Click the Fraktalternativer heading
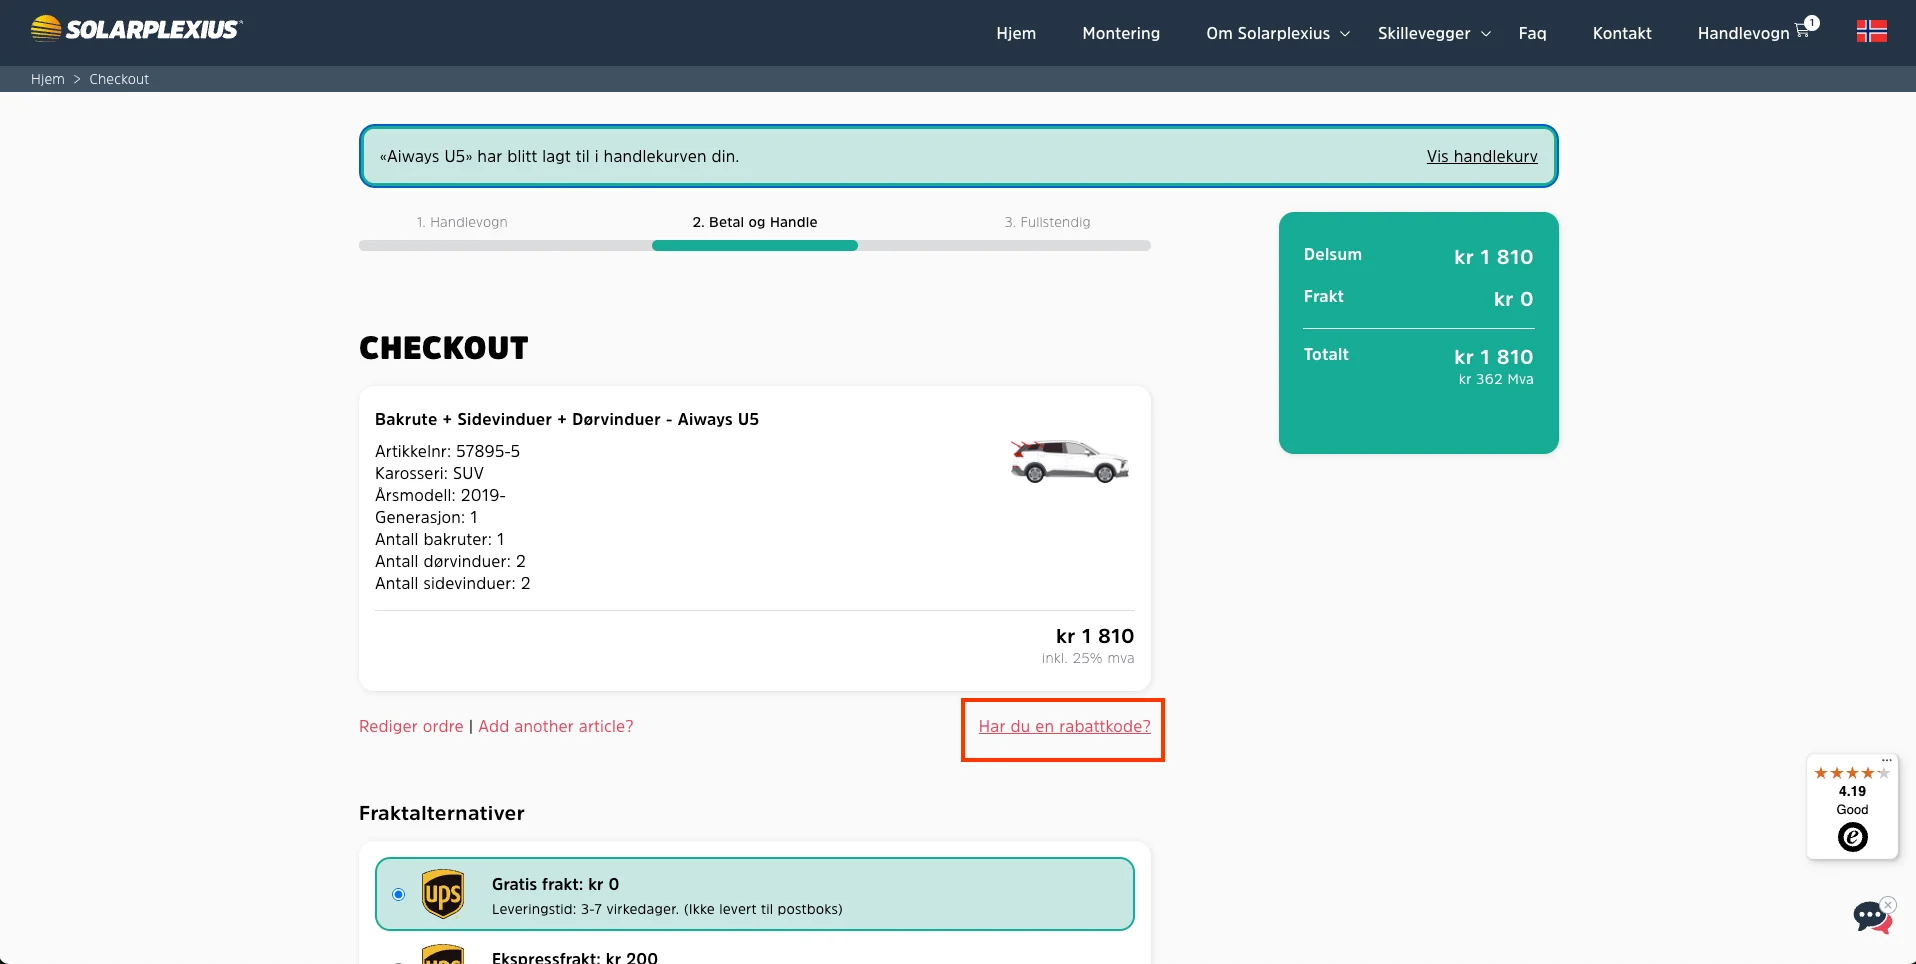Image resolution: width=1916 pixels, height=964 pixels. (x=442, y=813)
